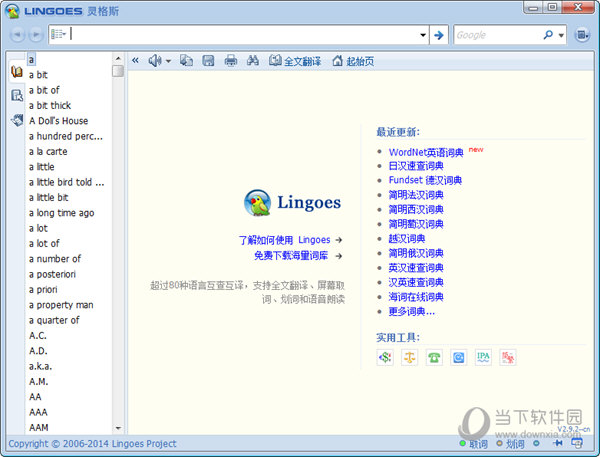The width and height of the screenshot is (600, 457).
Task: Click the Lingoes parrot logo in title bar
Action: tap(12, 11)
